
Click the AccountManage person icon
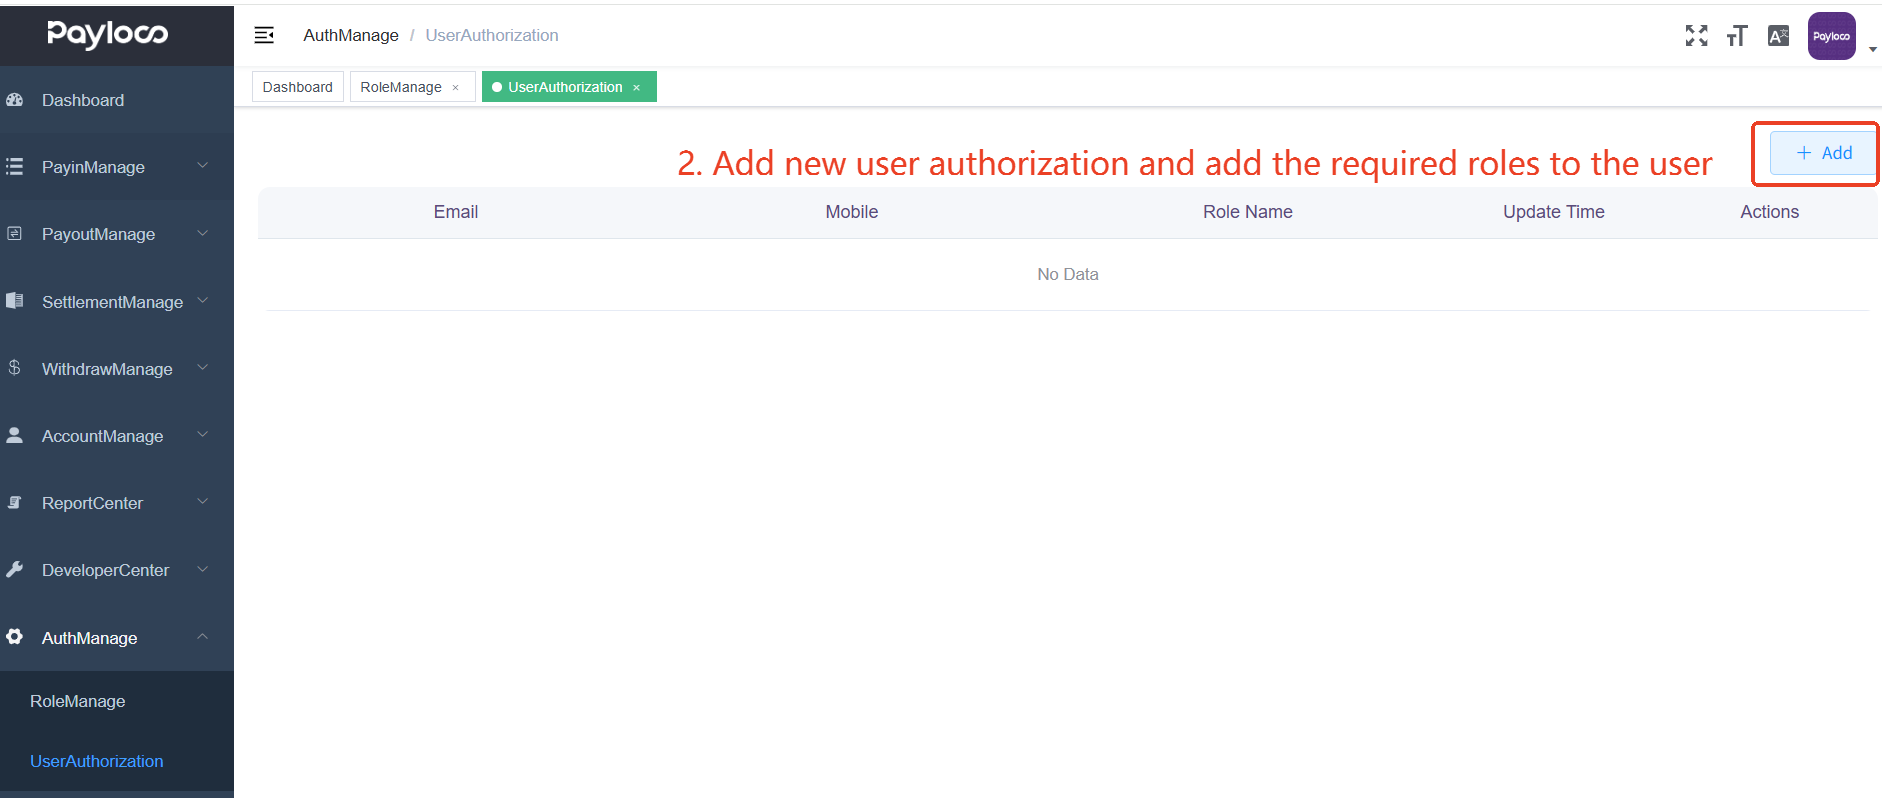pyautogui.click(x=15, y=435)
